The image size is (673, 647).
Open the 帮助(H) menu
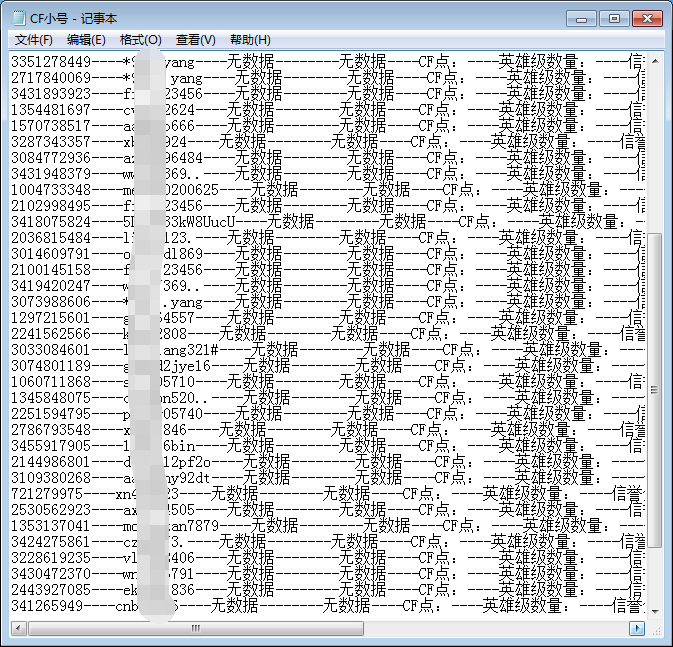coord(250,40)
